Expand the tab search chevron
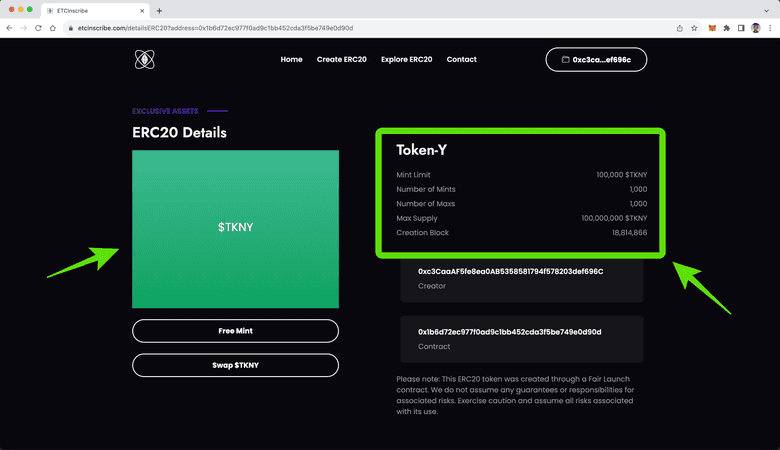 768,9
